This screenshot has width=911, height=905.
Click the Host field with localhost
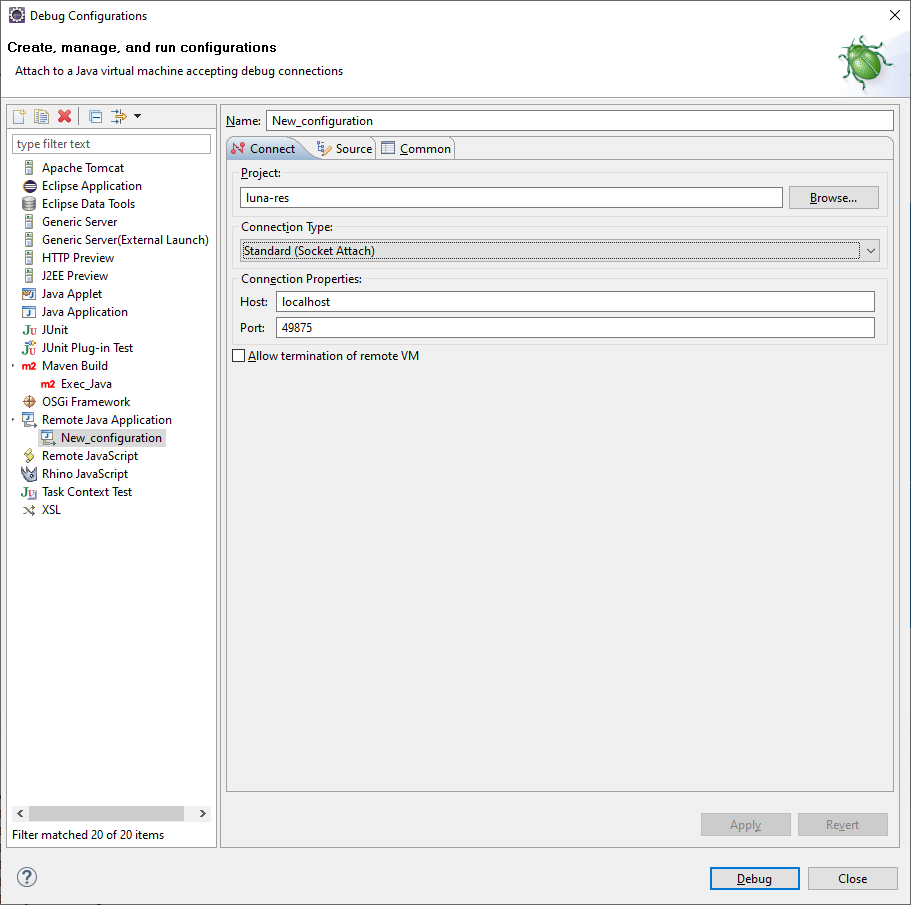coord(575,302)
